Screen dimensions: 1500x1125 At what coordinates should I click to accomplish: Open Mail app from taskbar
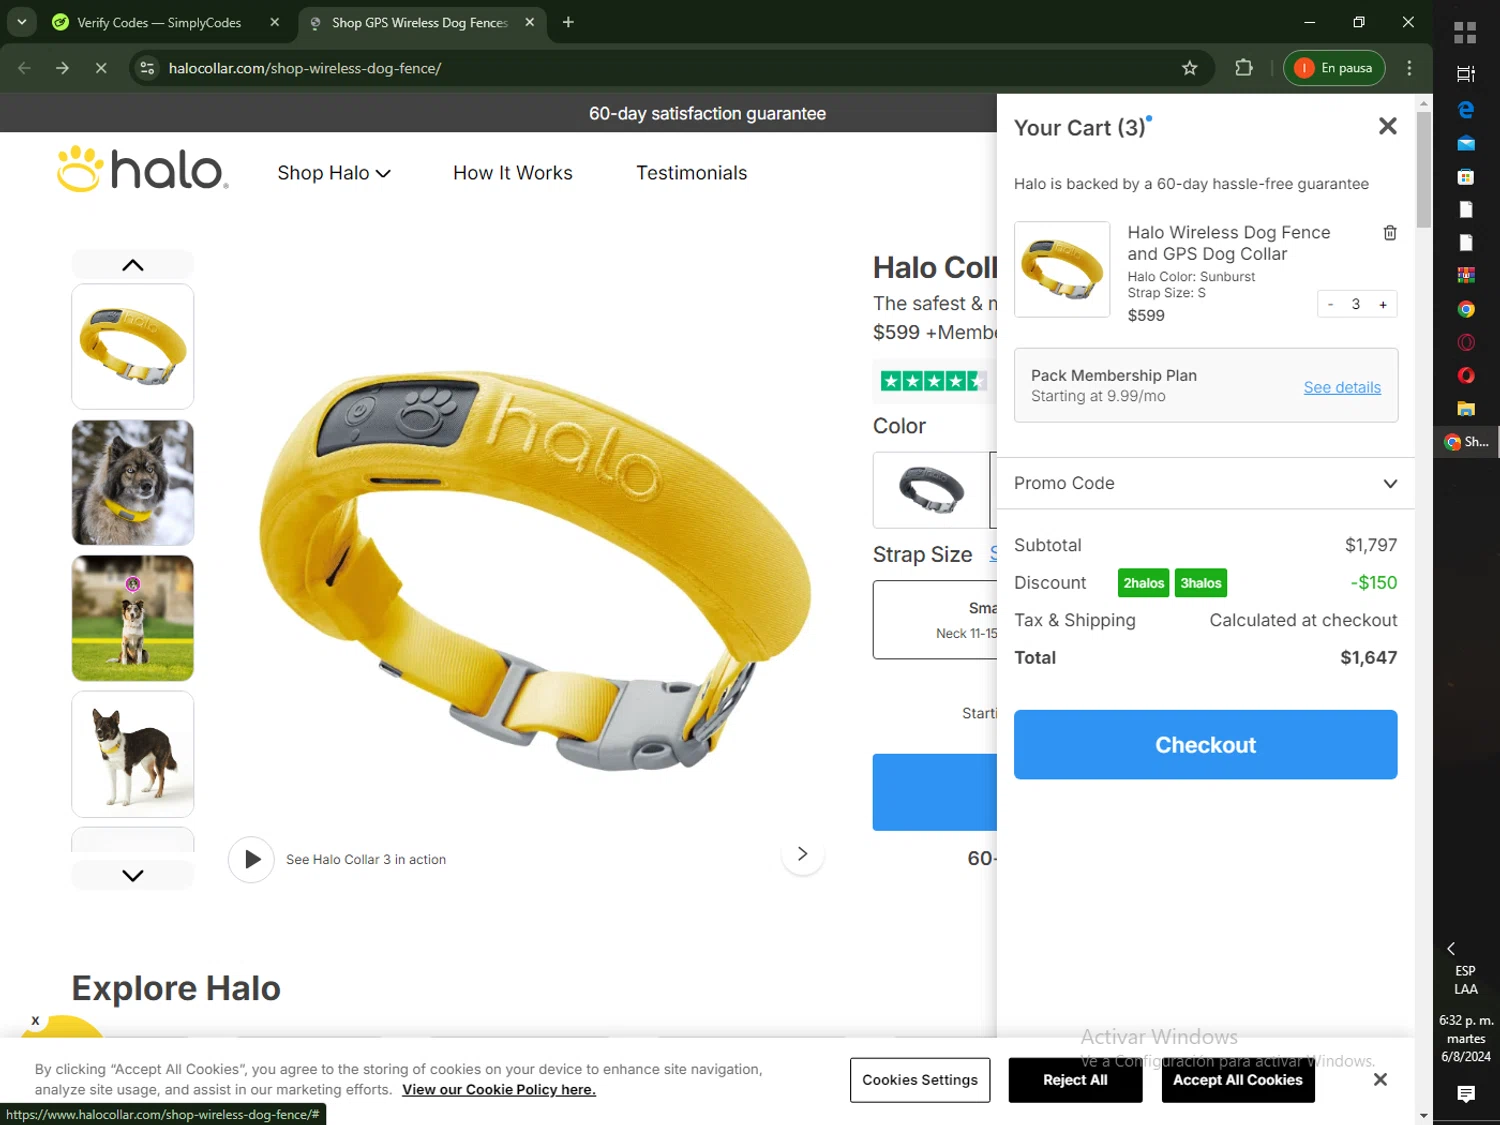tap(1465, 144)
